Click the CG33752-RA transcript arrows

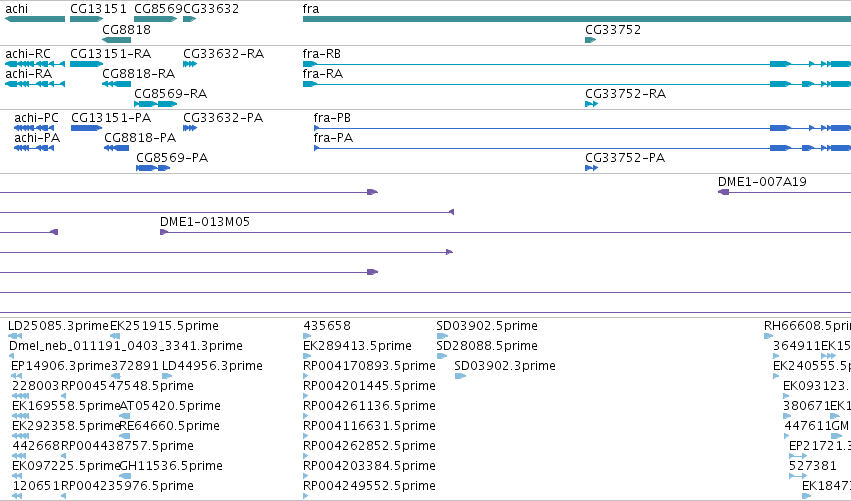point(592,104)
